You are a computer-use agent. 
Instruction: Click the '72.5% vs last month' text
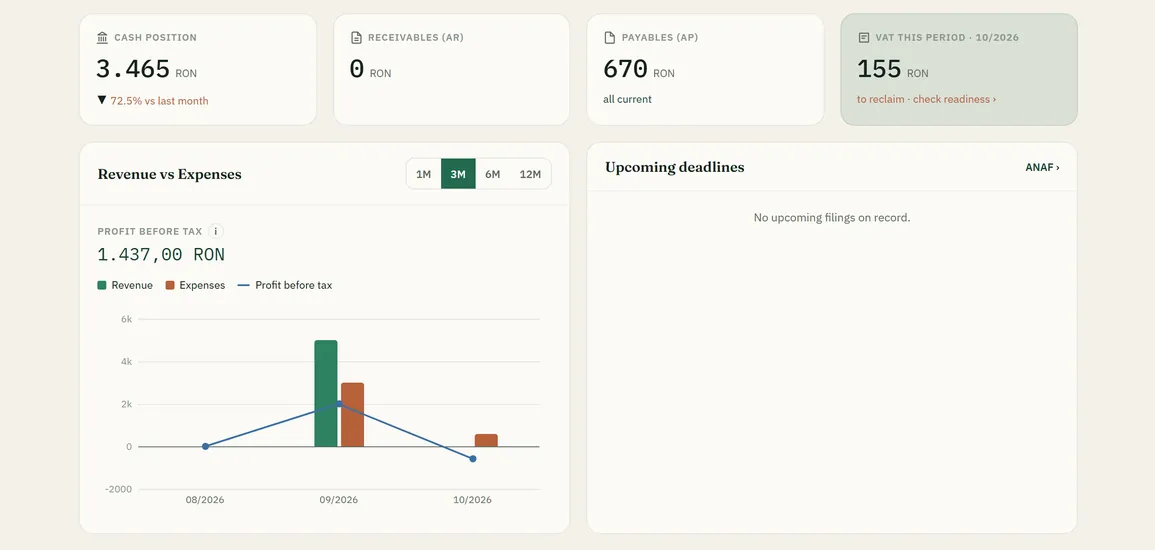coord(159,101)
